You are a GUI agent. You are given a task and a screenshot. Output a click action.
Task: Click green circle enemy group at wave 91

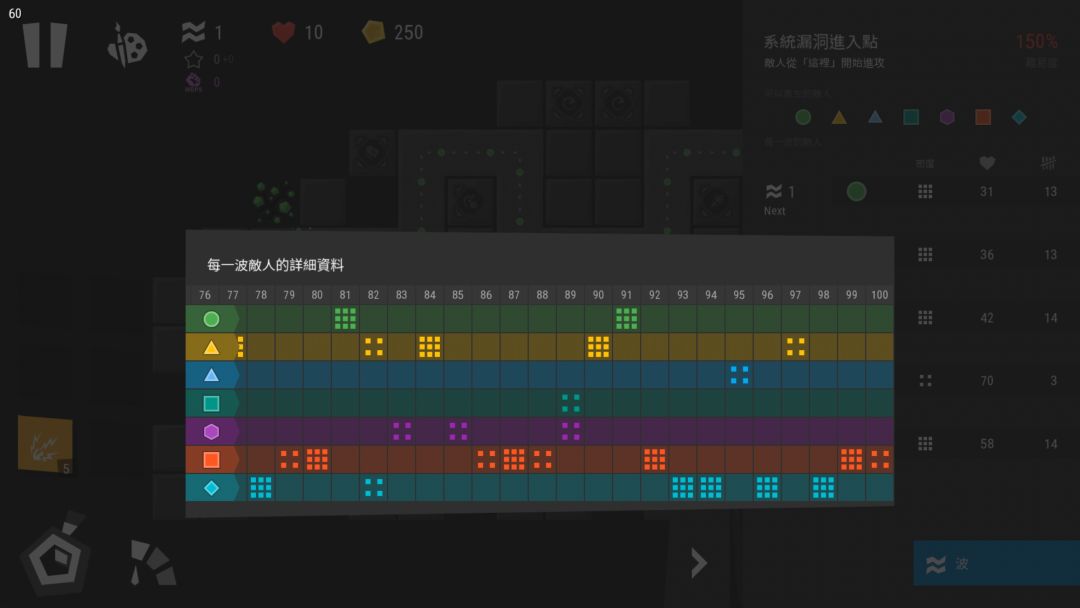tap(626, 319)
